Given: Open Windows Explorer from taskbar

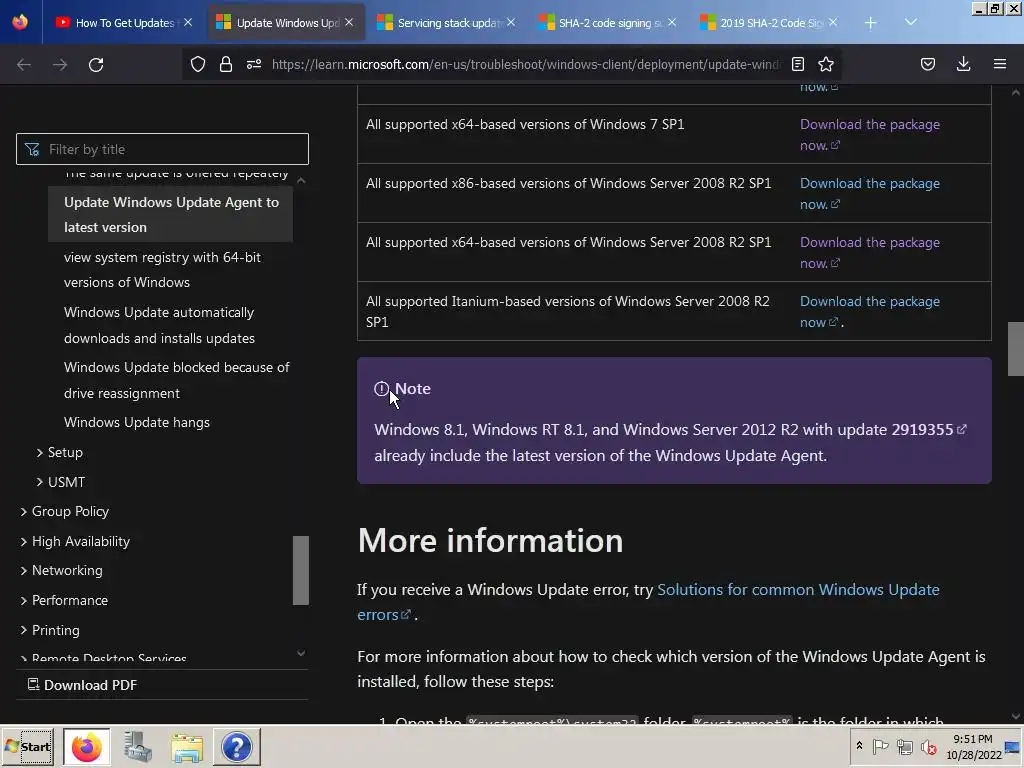Looking at the screenshot, I should tap(187, 746).
